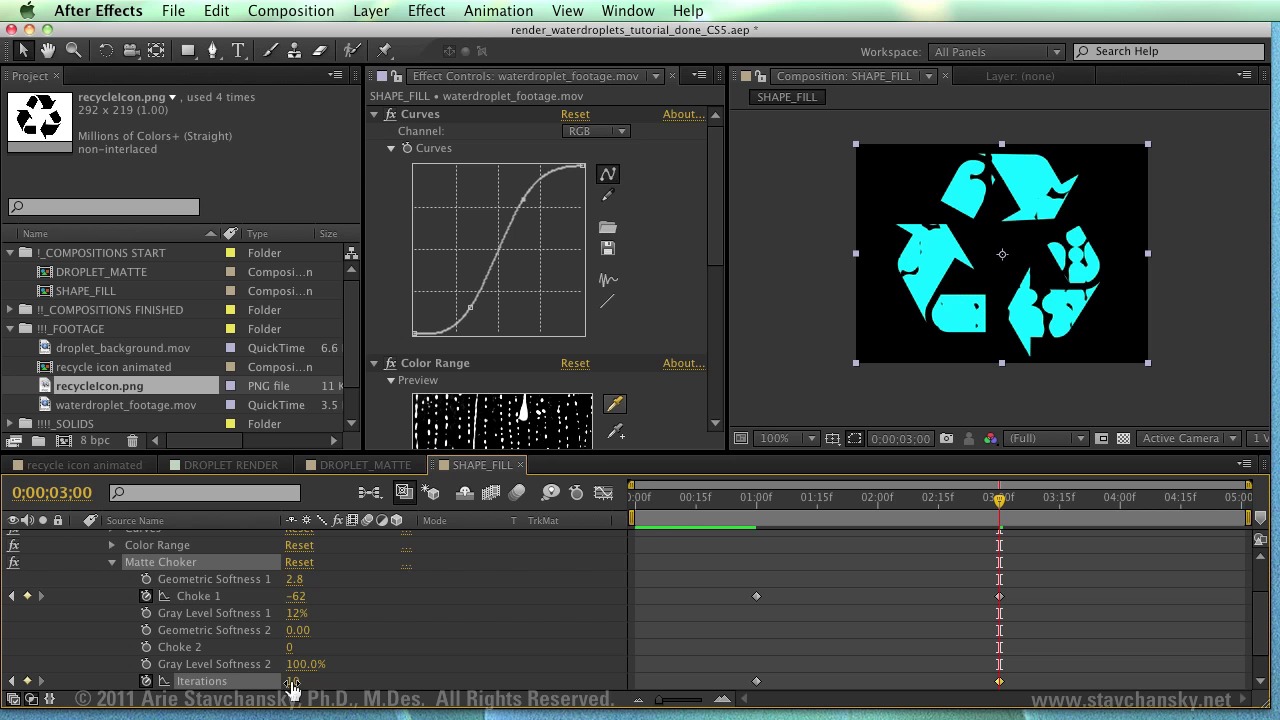Viewport: 1280px width, 720px height.
Task: Open the resolution (Full) dropdown
Action: pyautogui.click(x=1047, y=438)
